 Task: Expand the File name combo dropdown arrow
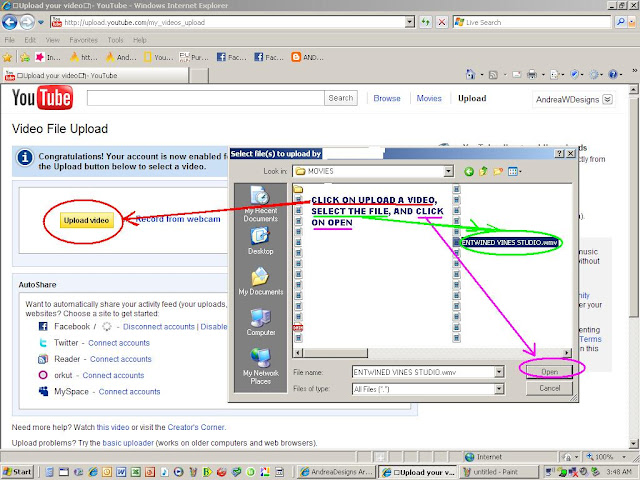tap(499, 372)
